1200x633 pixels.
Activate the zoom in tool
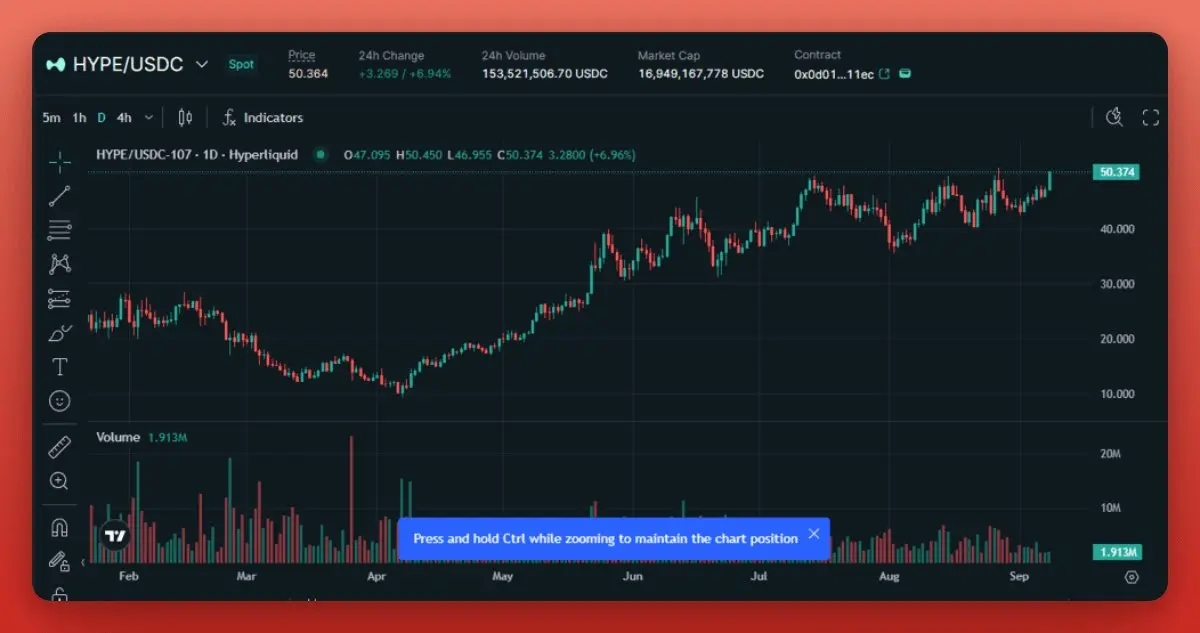pos(60,481)
